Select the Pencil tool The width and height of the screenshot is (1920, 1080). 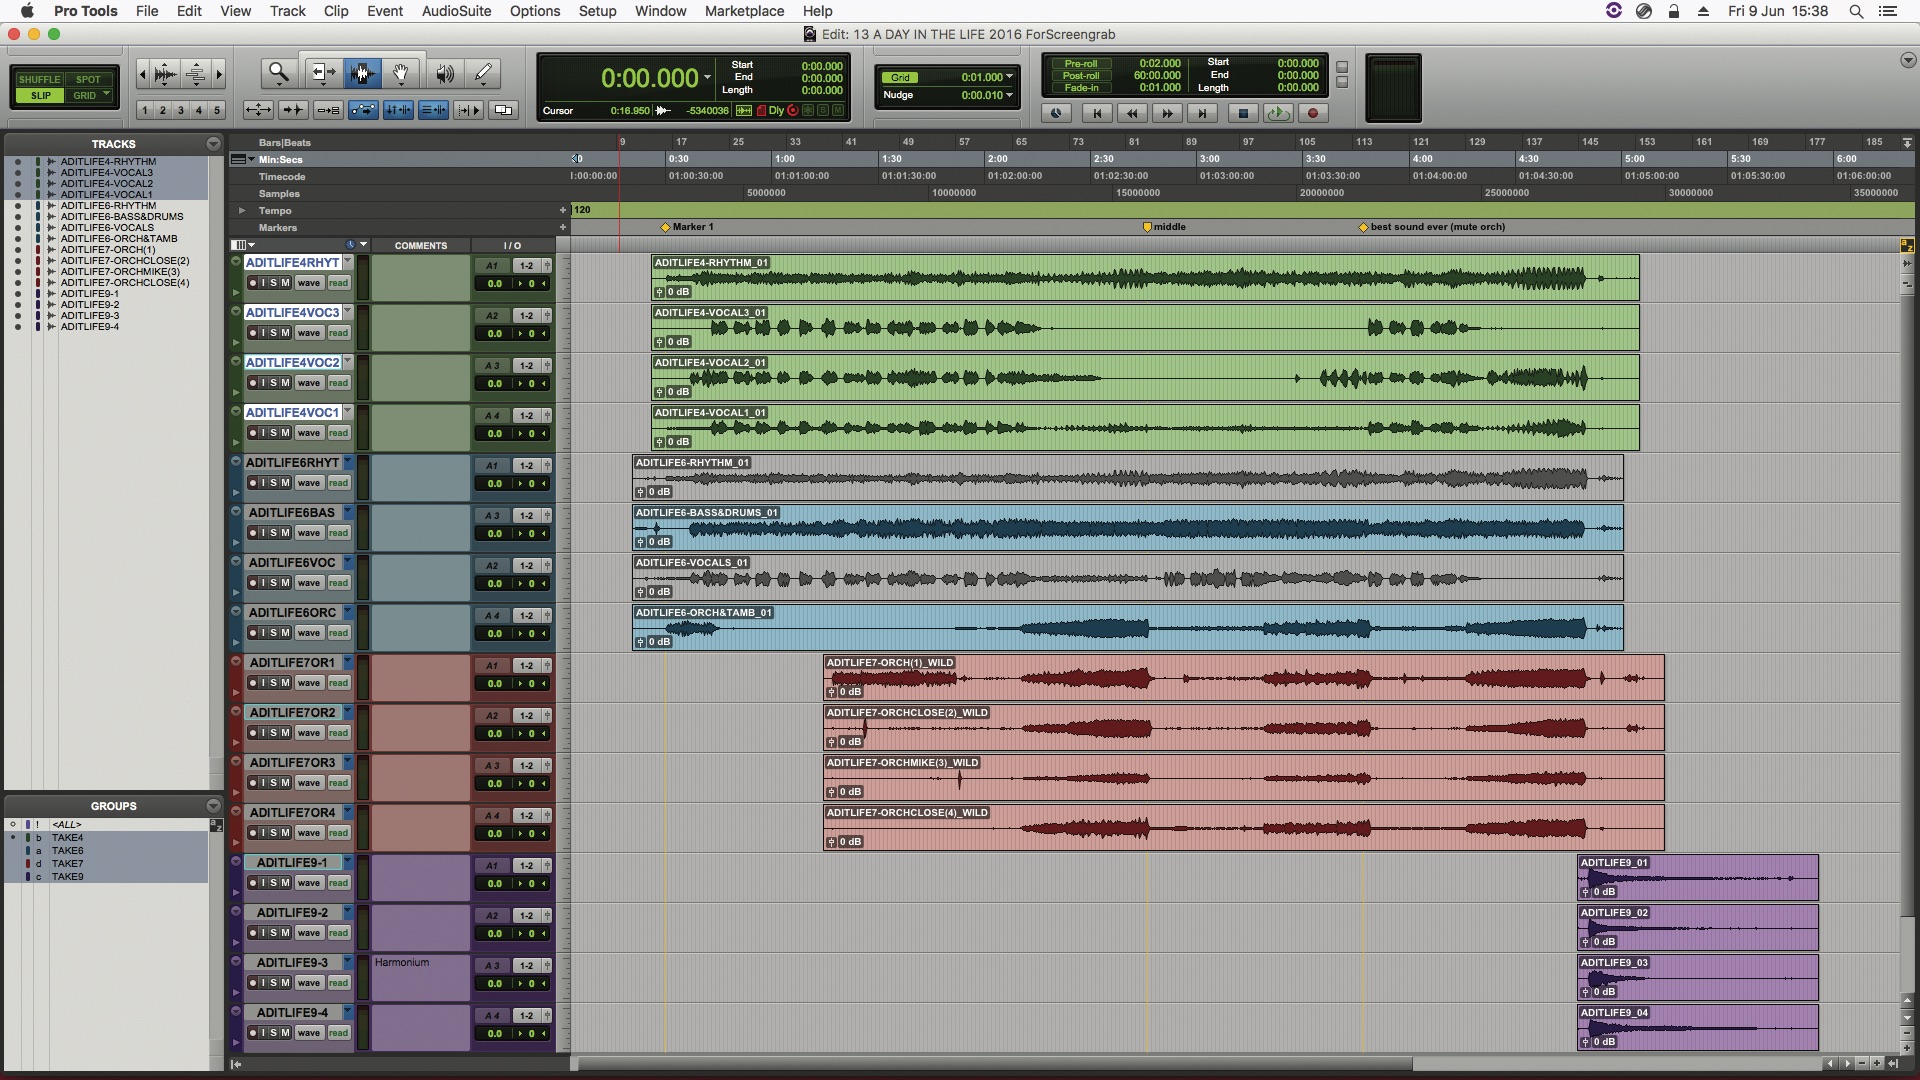click(x=483, y=73)
